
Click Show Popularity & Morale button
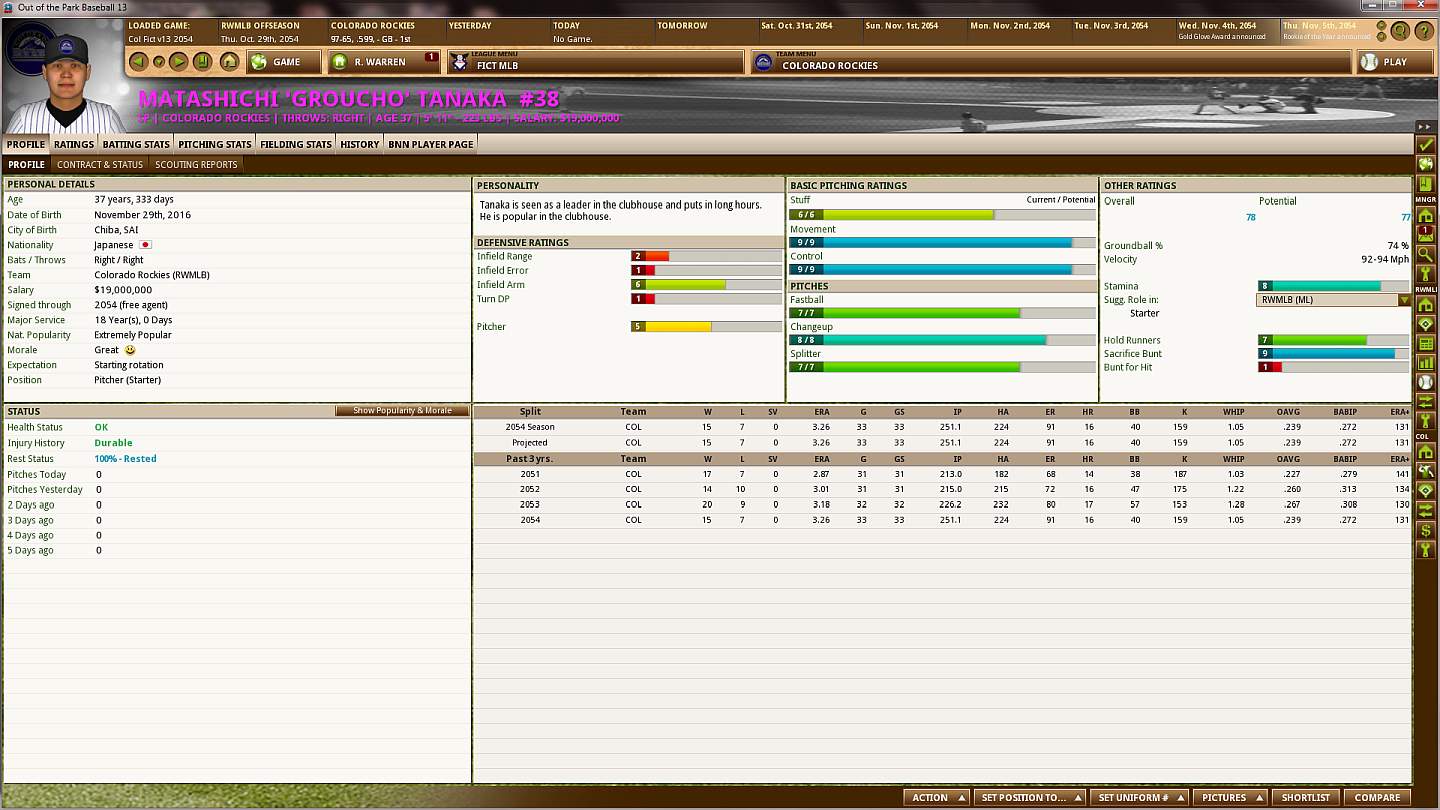pos(402,411)
